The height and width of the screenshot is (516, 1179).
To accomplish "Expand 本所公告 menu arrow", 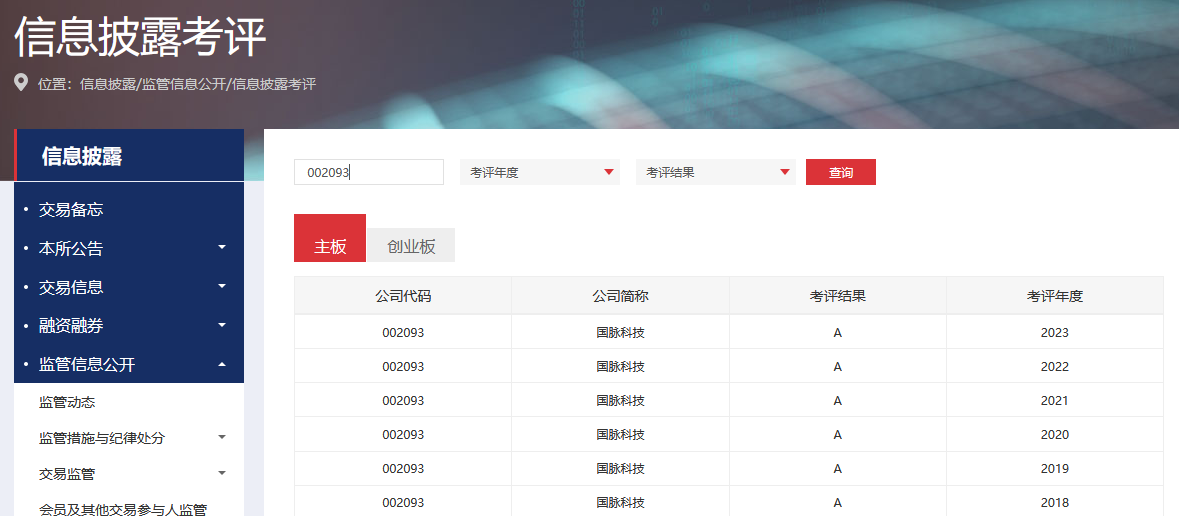I will tap(222, 247).
